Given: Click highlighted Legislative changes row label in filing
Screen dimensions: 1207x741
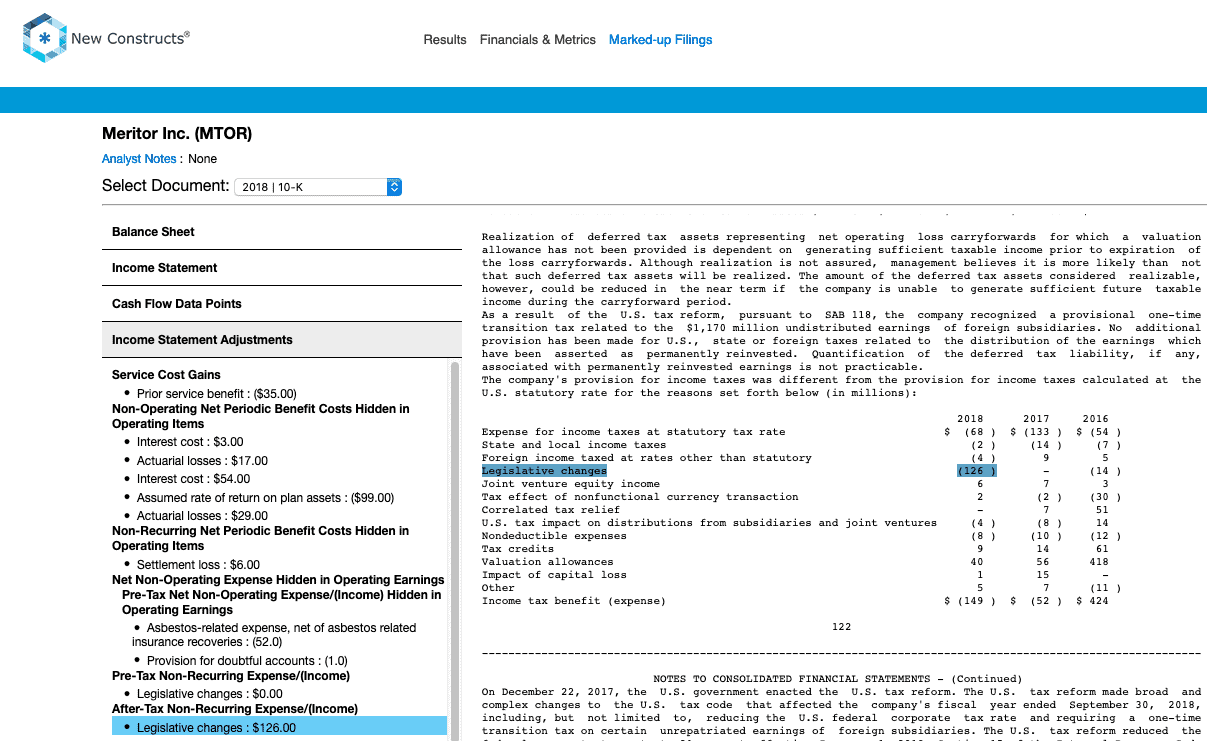Looking at the screenshot, I should coord(544,471).
